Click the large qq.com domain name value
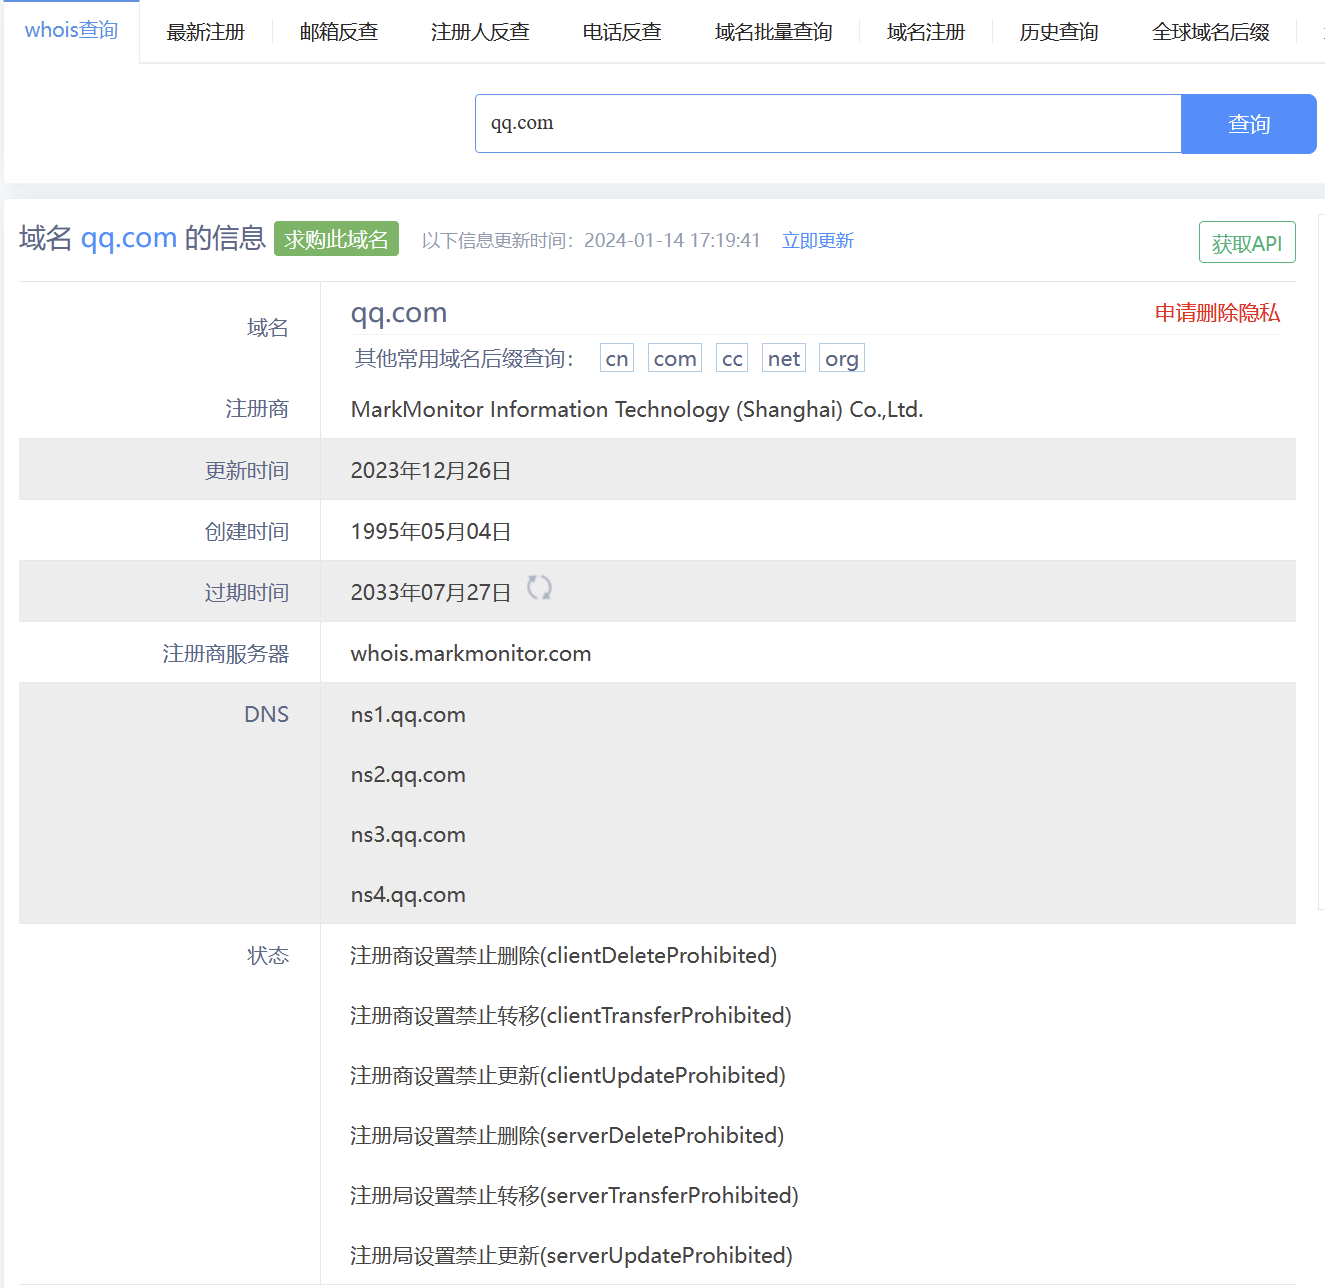The width and height of the screenshot is (1325, 1288). [x=399, y=314]
